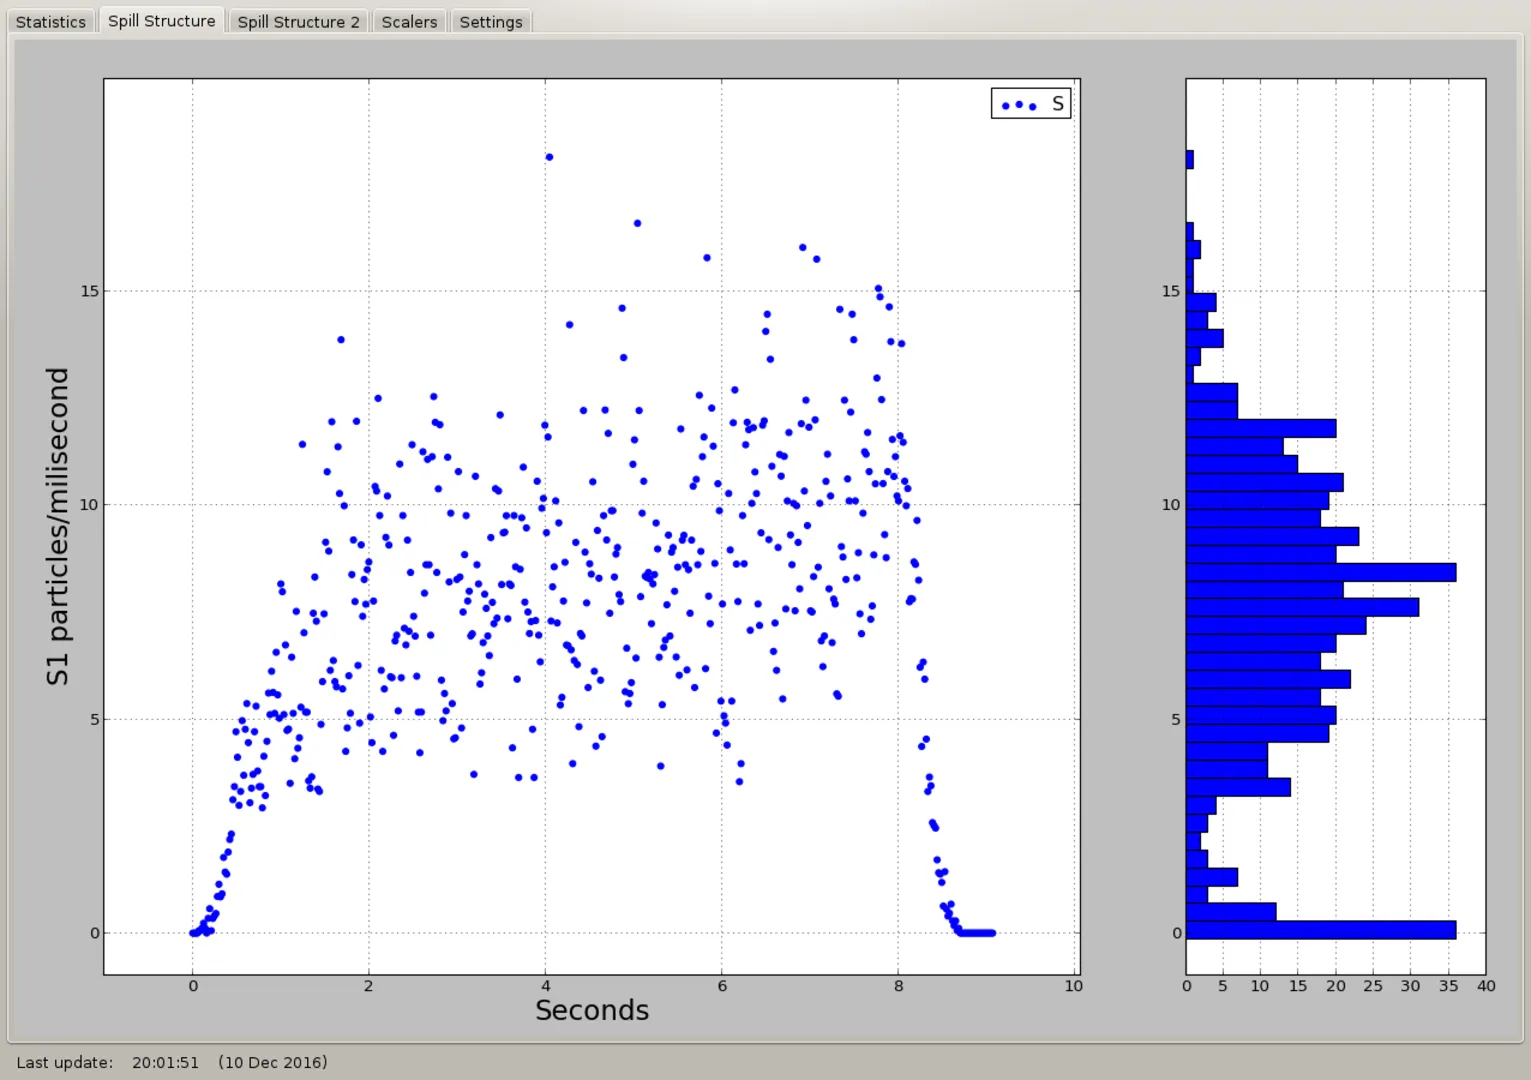1531x1080 pixels.
Task: Open the Settings tab
Action: point(491,21)
